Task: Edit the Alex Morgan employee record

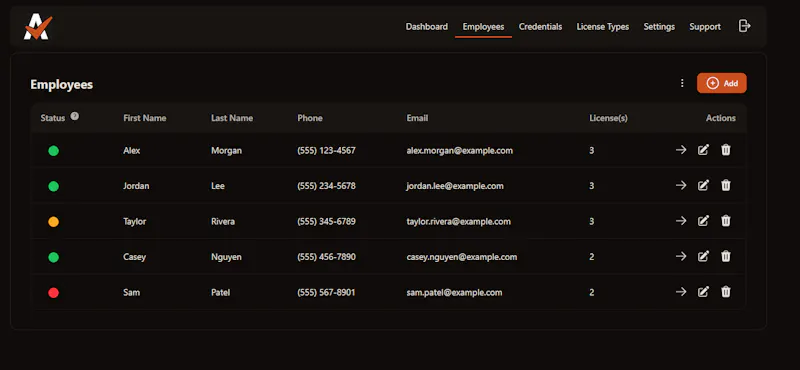Action: (x=703, y=150)
